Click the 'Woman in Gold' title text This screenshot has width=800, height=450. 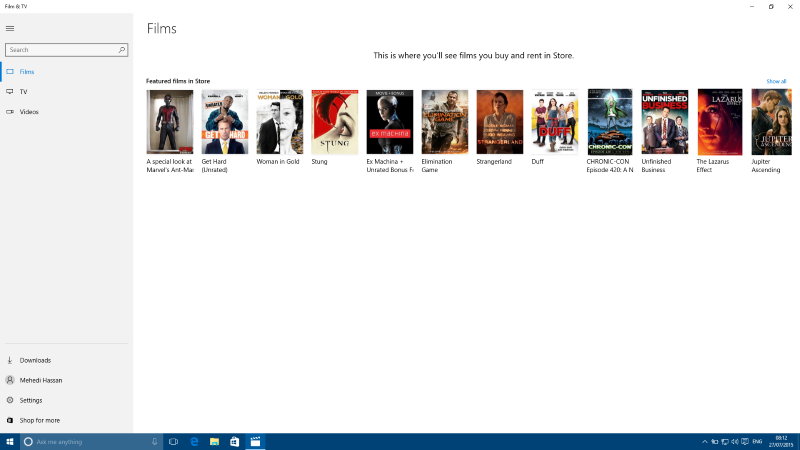pyautogui.click(x=278, y=162)
